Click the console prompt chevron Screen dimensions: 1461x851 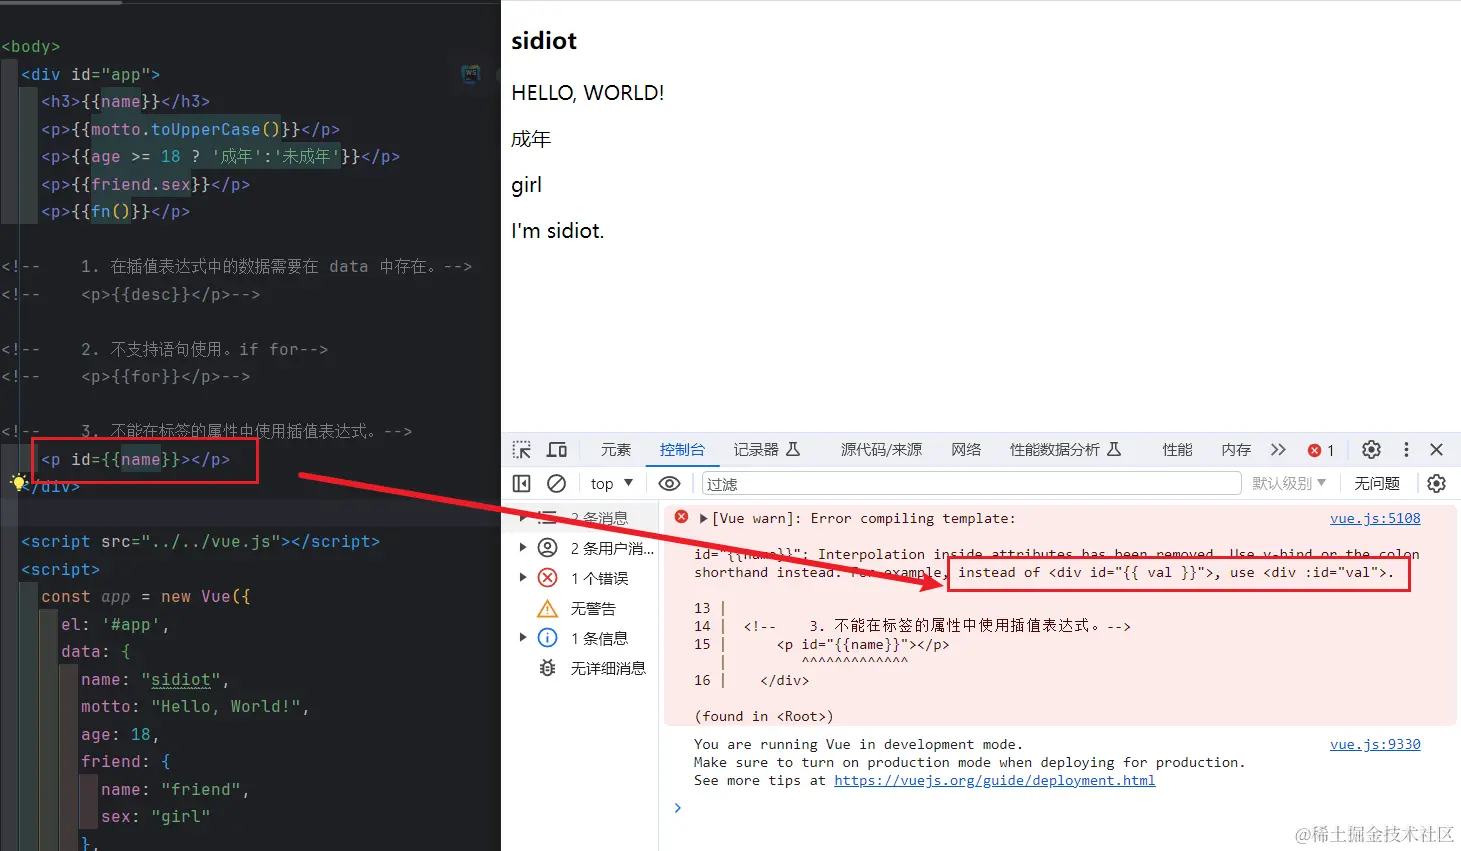point(678,808)
